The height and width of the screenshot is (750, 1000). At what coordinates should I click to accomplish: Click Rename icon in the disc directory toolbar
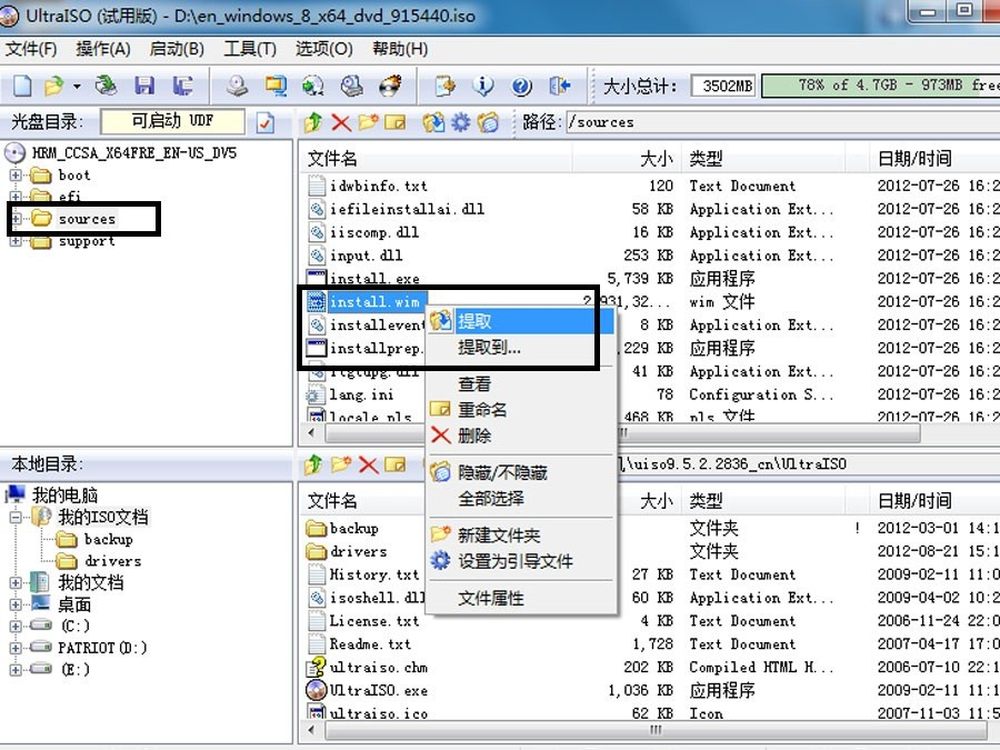click(x=395, y=122)
